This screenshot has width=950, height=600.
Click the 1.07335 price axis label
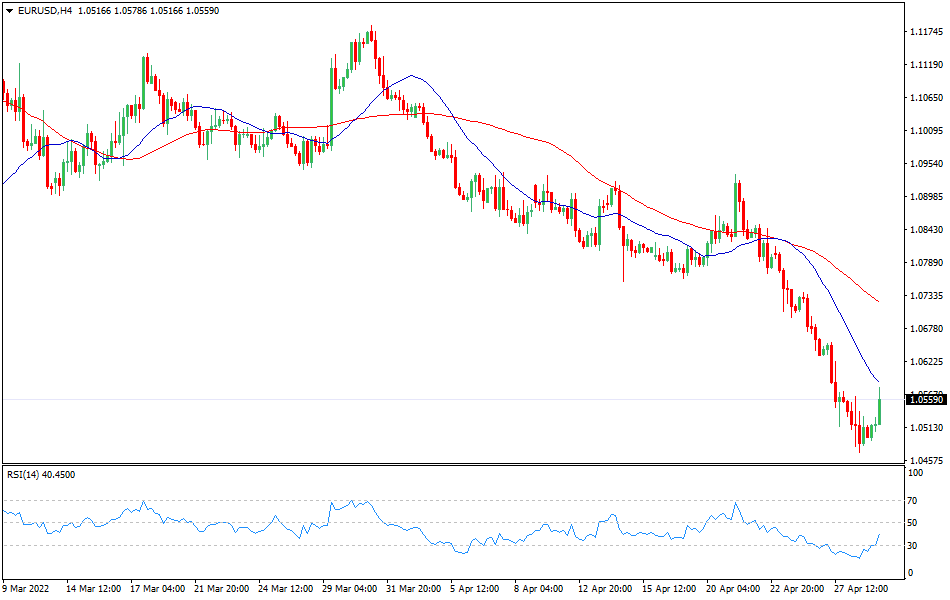(x=926, y=296)
